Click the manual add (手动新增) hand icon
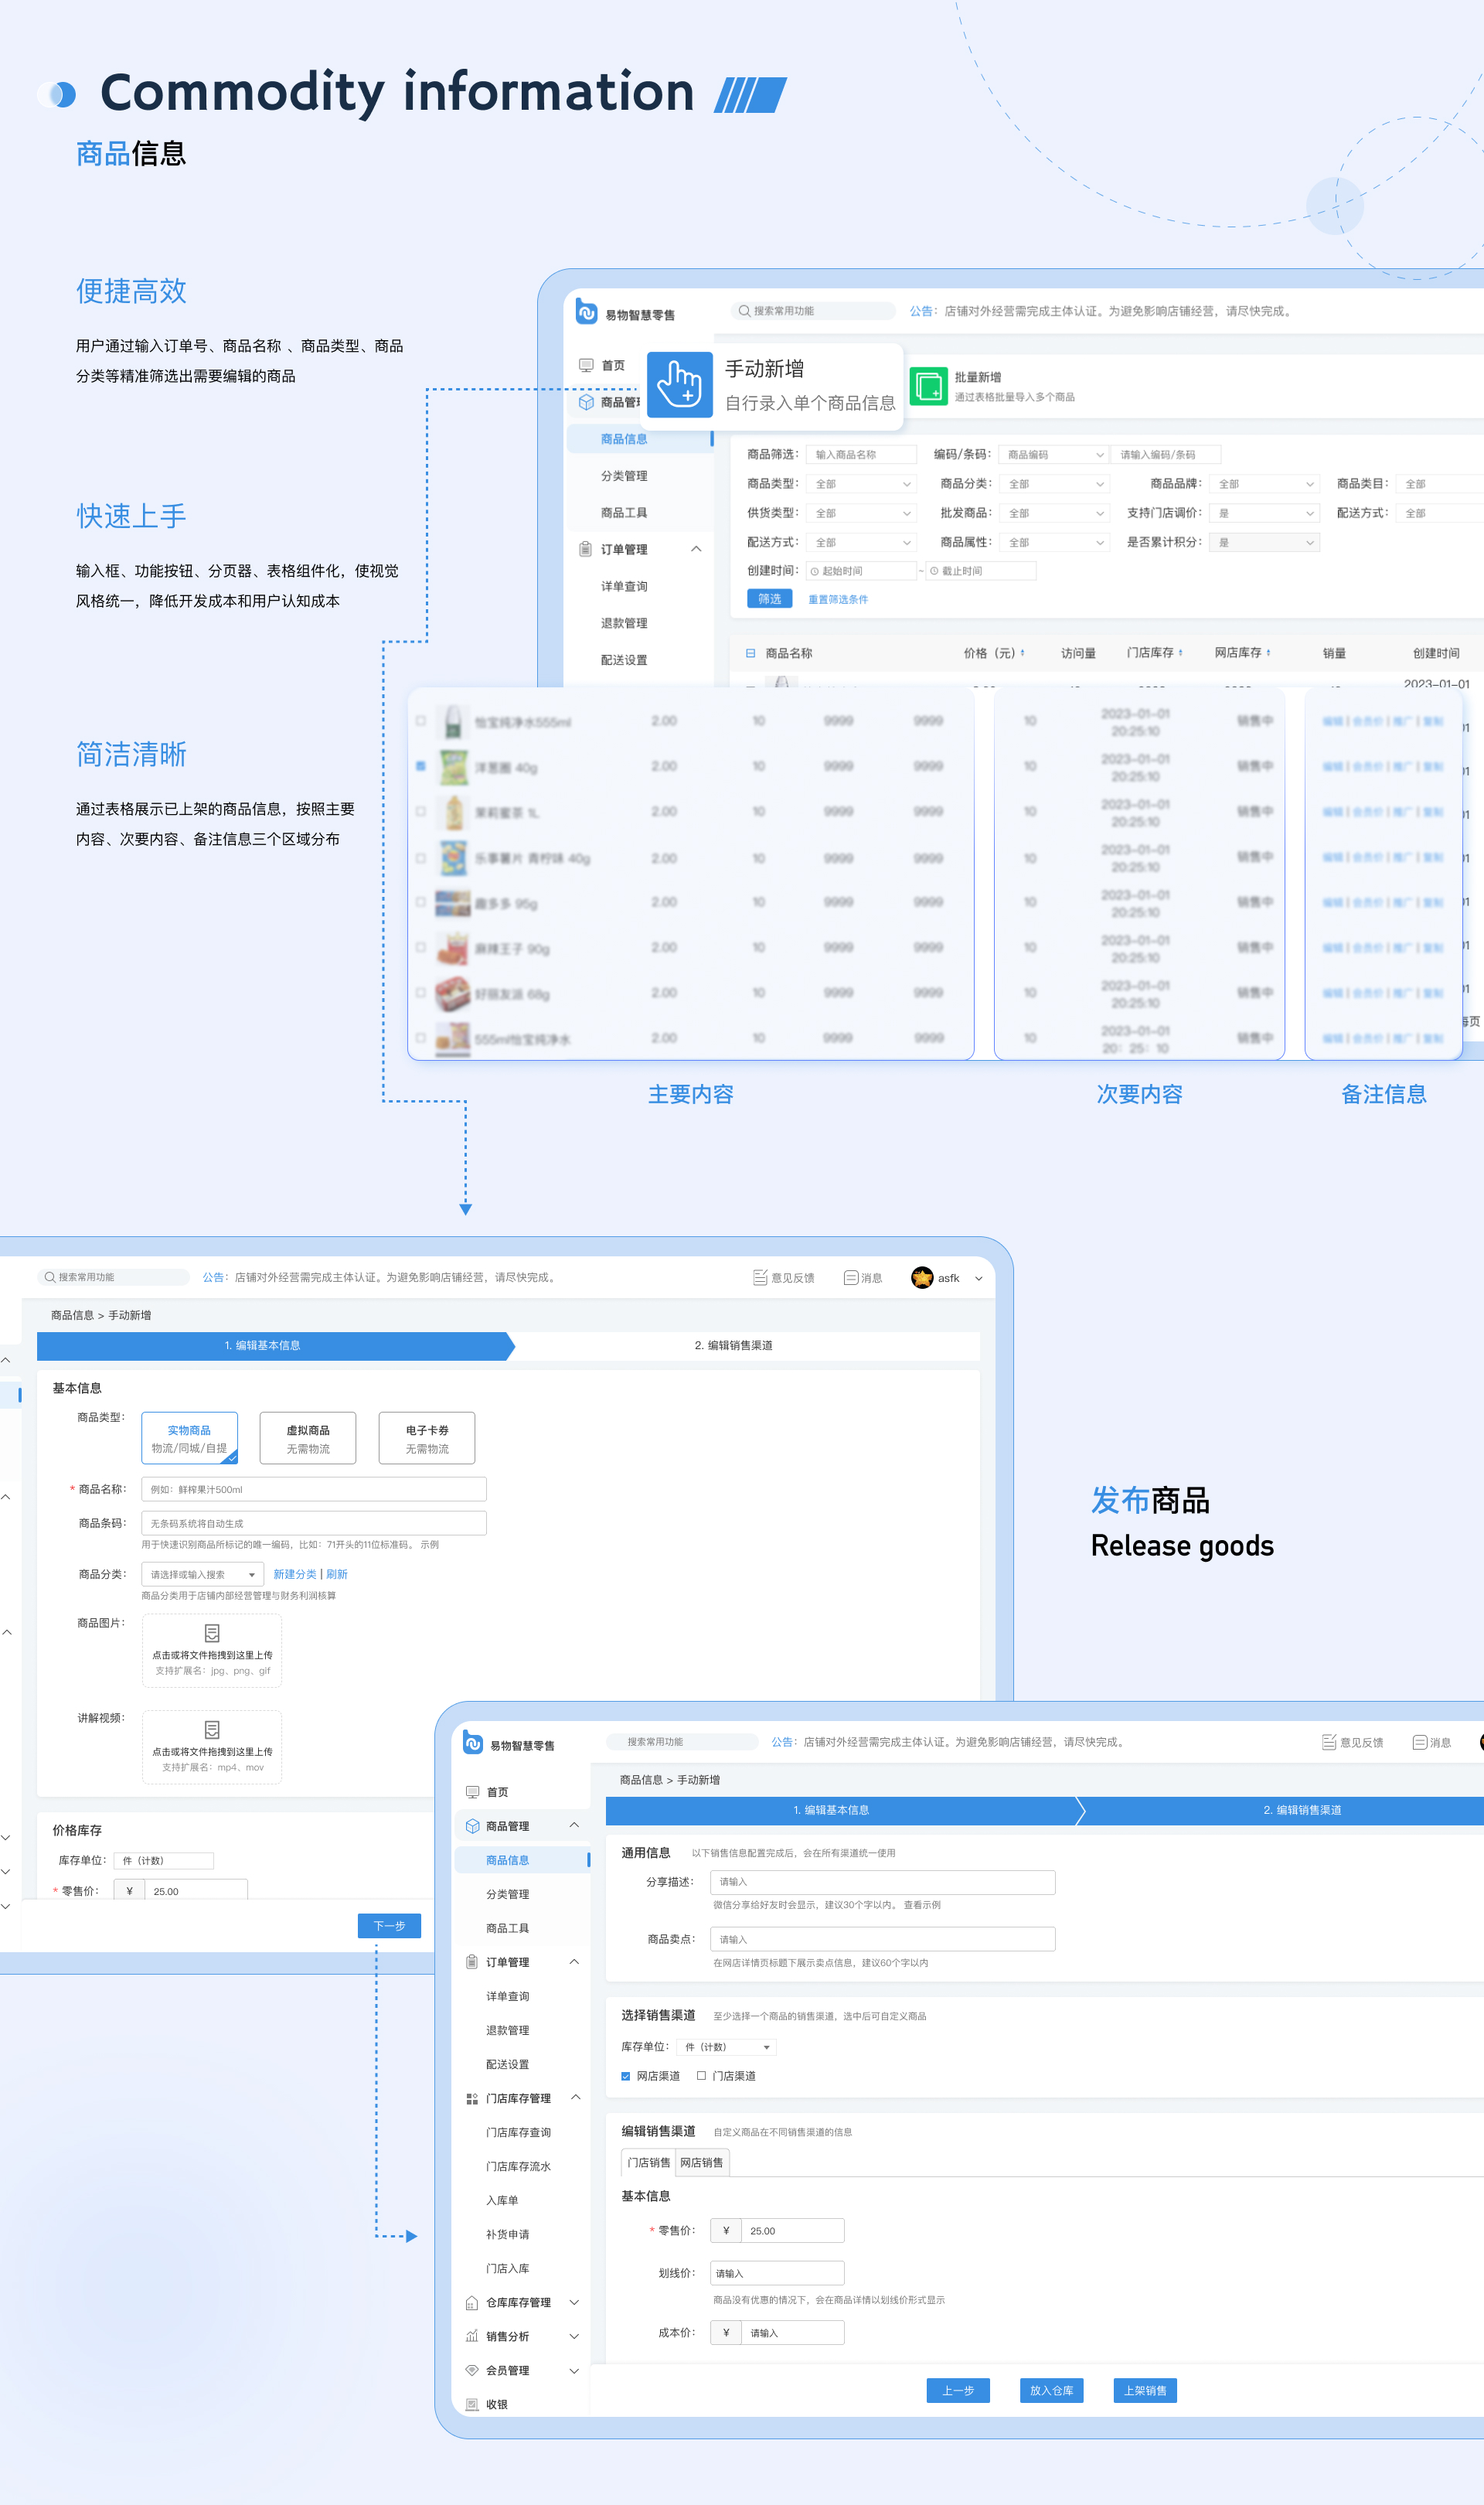1484x2505 pixels. [680, 384]
